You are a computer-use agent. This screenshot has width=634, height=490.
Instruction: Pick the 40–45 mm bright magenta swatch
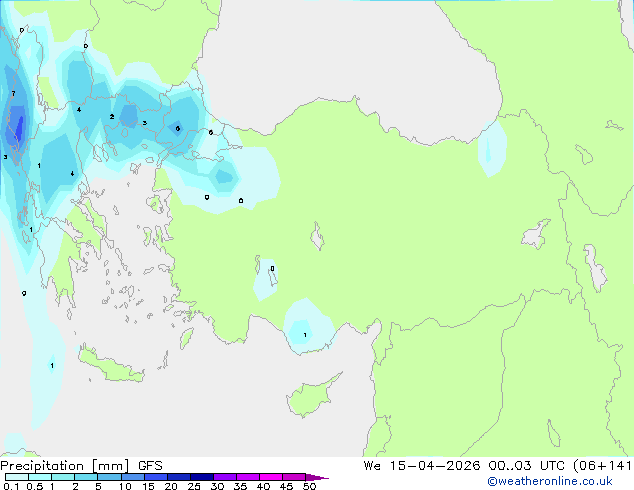tap(271, 477)
